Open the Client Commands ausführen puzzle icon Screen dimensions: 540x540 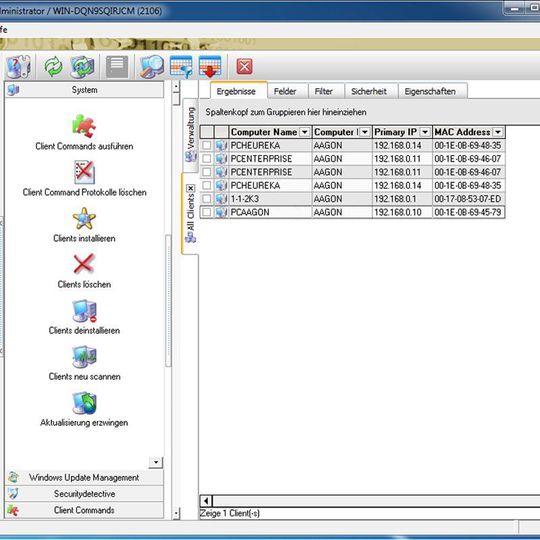[x=84, y=126]
